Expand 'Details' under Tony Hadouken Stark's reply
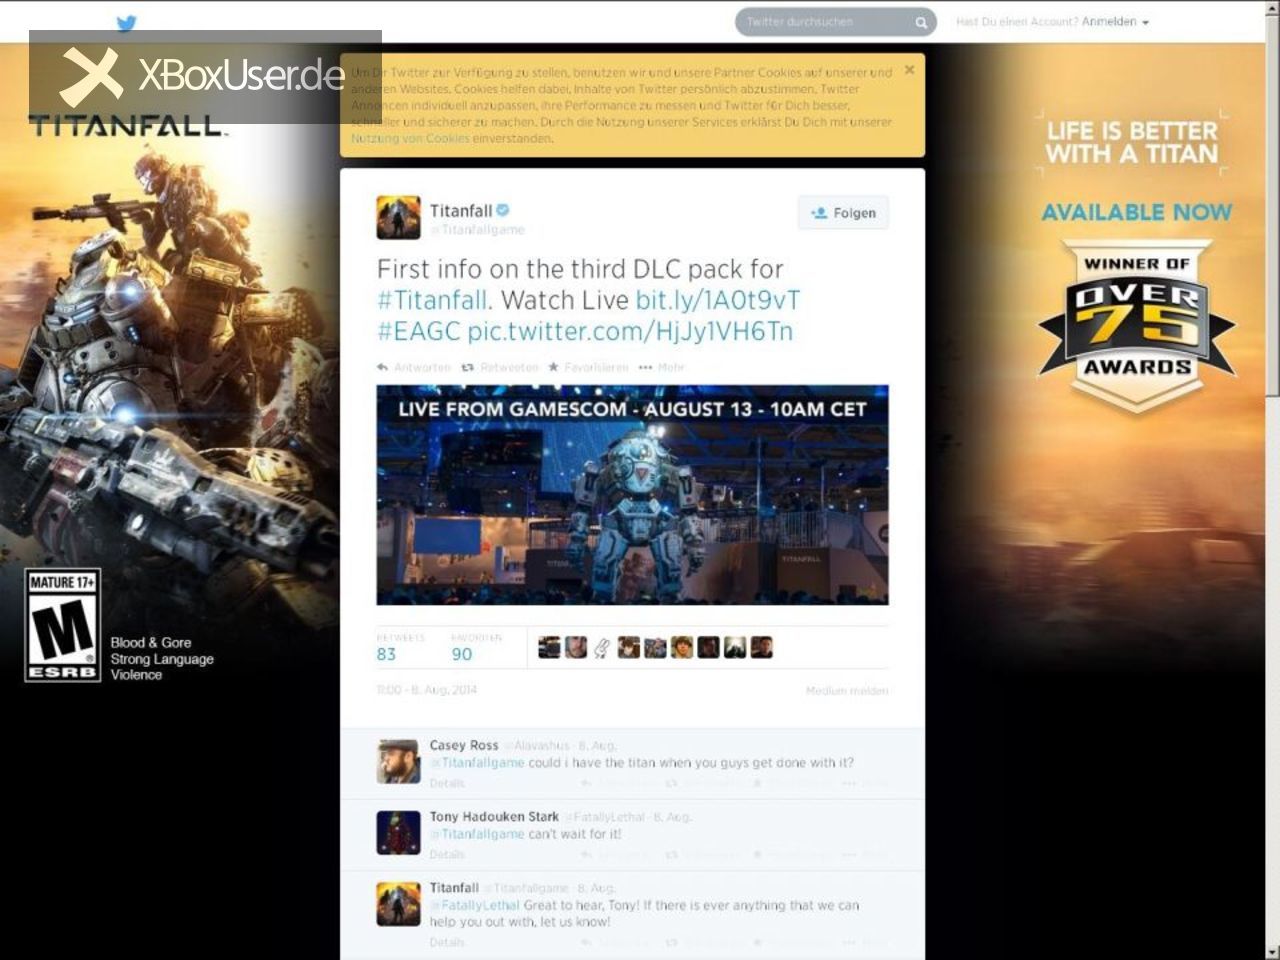1280x960 pixels. (x=447, y=854)
